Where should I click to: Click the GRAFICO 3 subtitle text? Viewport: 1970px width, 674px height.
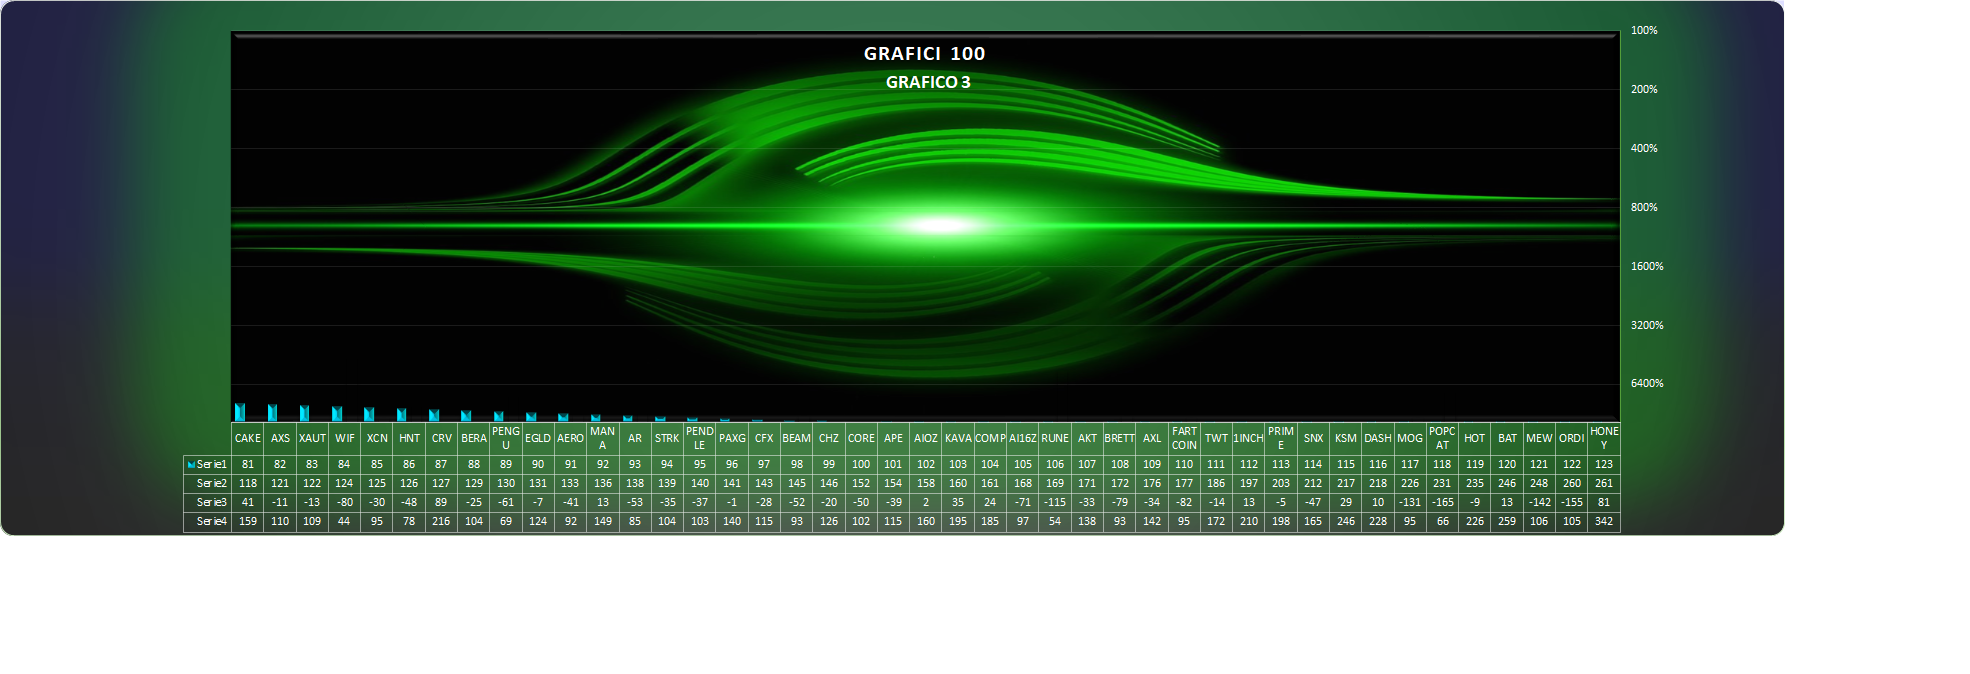pos(927,82)
